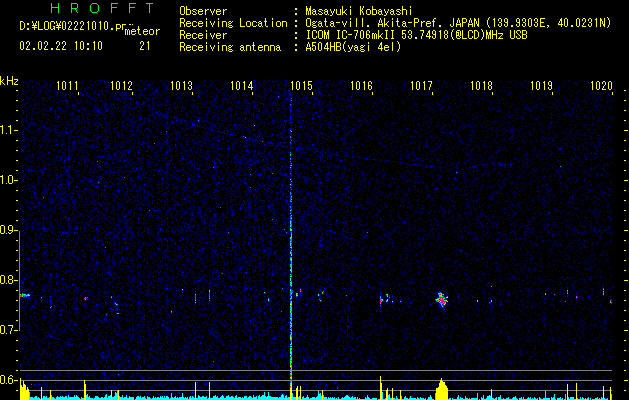
Task: Click the Receiver label
Action: pyautogui.click(x=203, y=35)
